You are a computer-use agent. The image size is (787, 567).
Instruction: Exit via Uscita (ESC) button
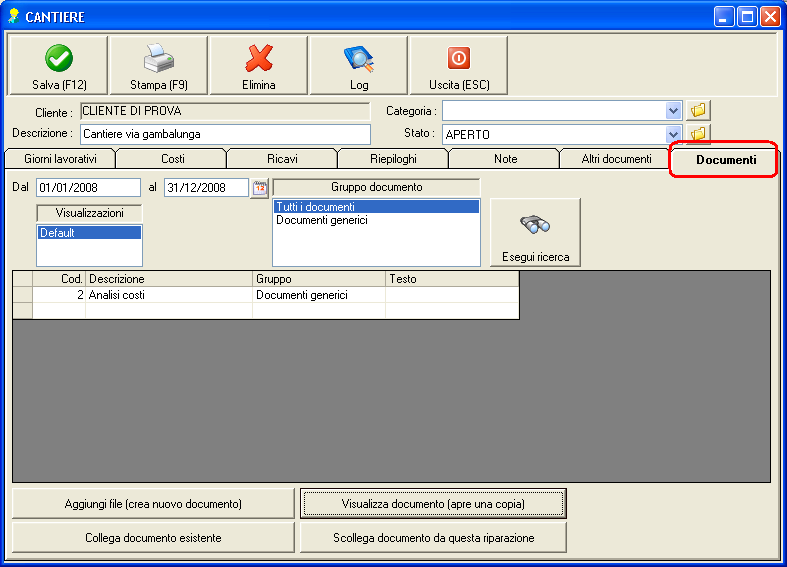[x=459, y=65]
